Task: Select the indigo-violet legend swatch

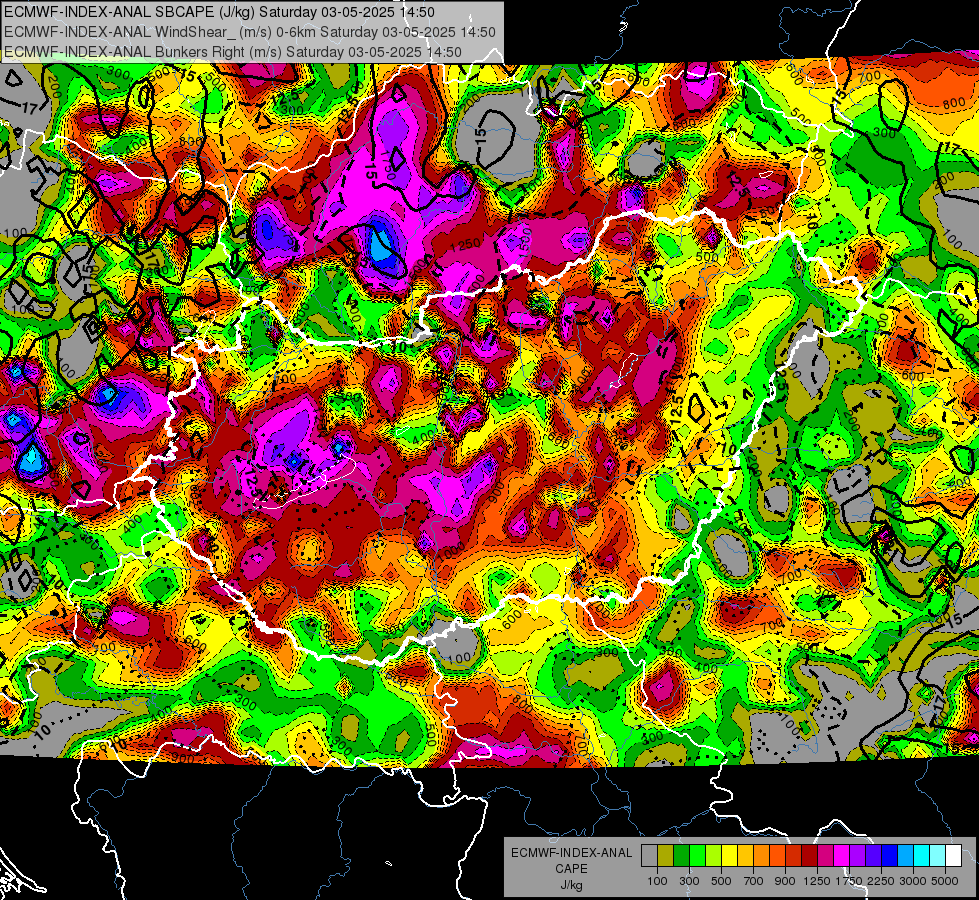Action: tap(873, 856)
